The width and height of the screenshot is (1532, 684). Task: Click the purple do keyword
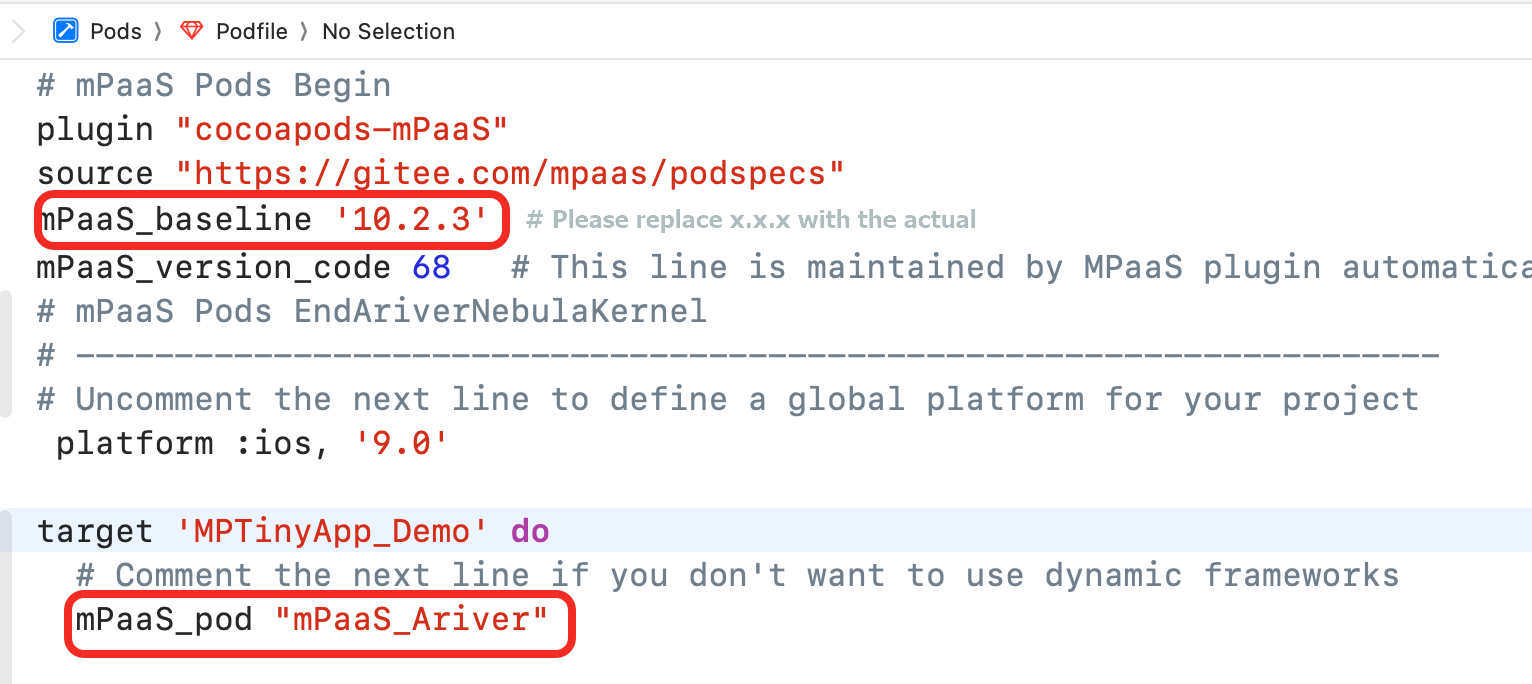530,531
